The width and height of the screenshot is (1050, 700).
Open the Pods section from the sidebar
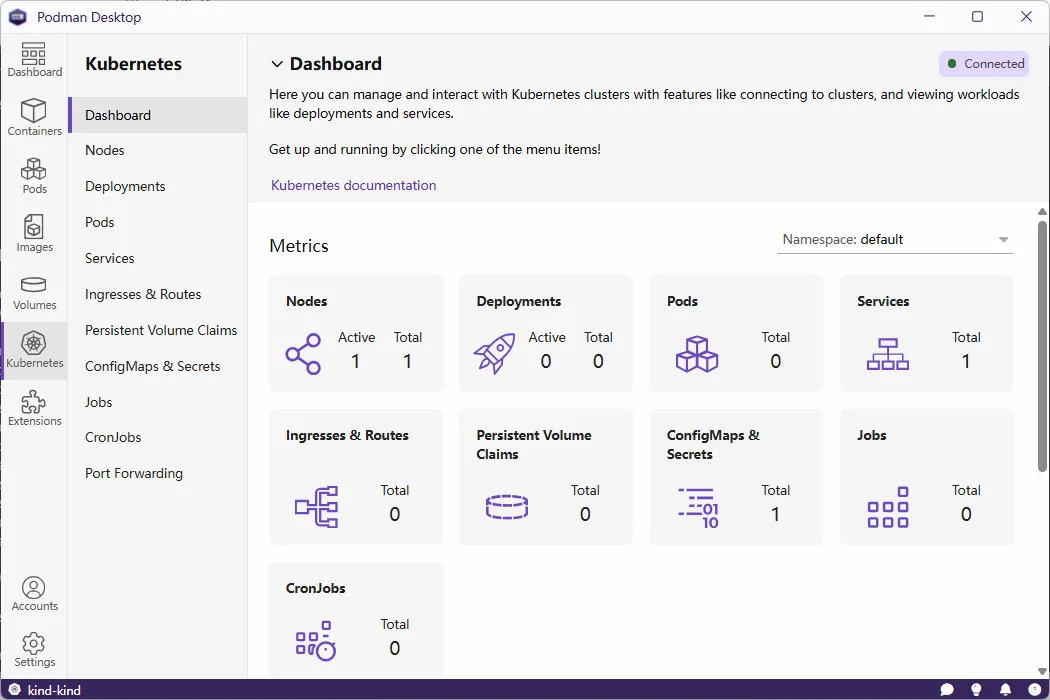pyautogui.click(x=34, y=172)
